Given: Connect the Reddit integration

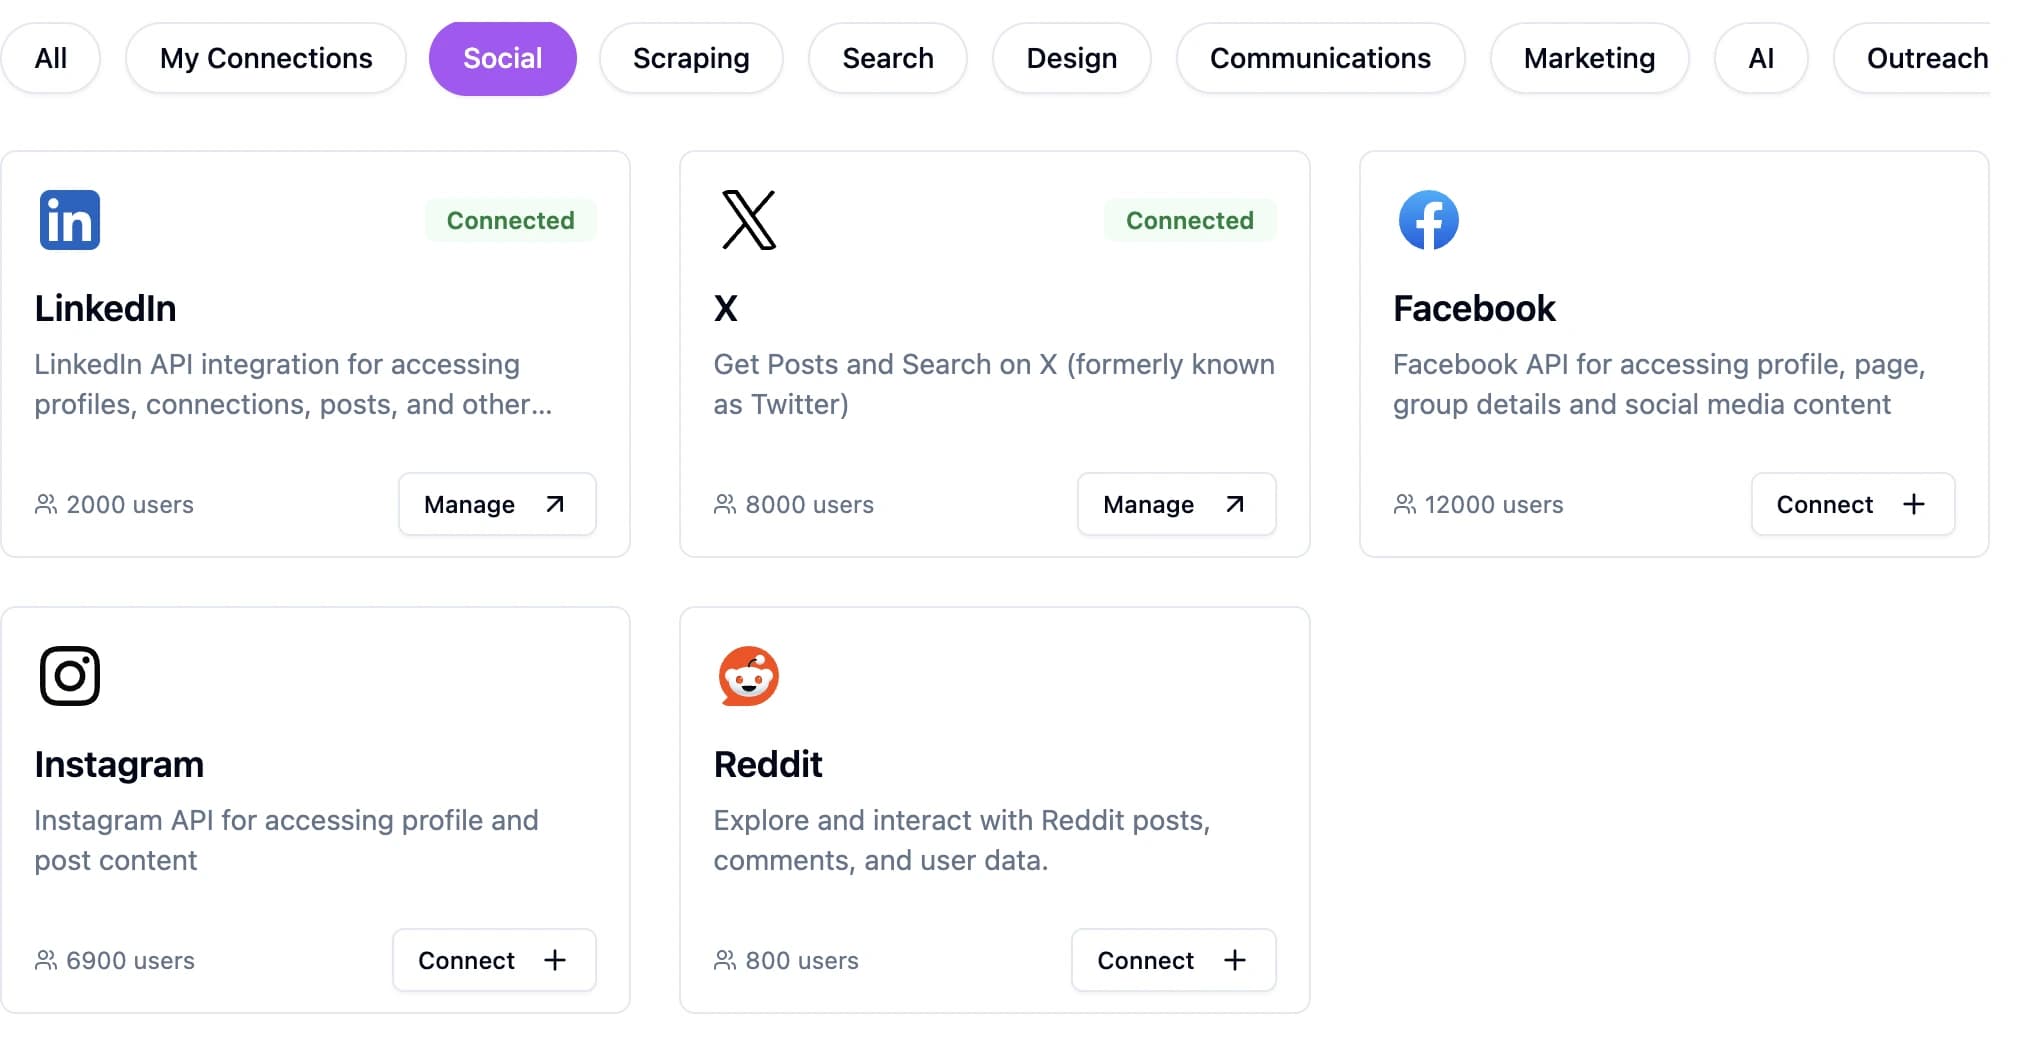Looking at the screenshot, I should coord(1173,960).
